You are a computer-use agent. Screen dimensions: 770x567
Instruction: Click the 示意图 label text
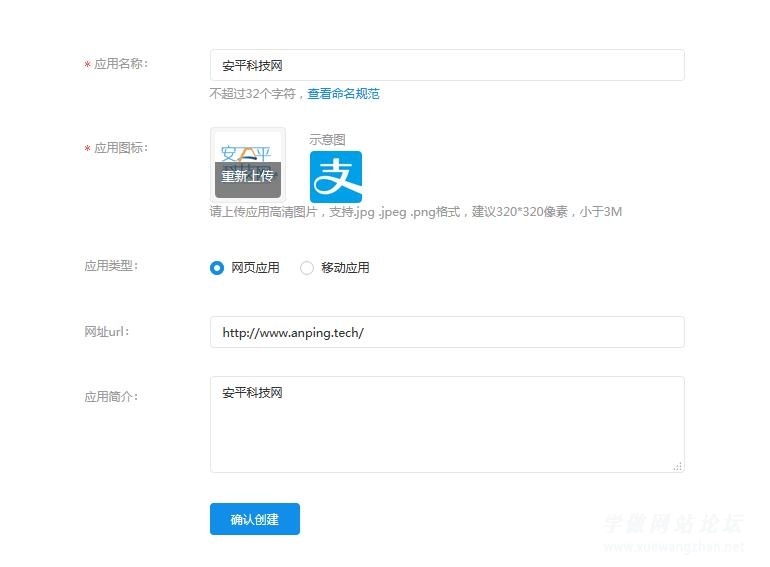click(327, 139)
